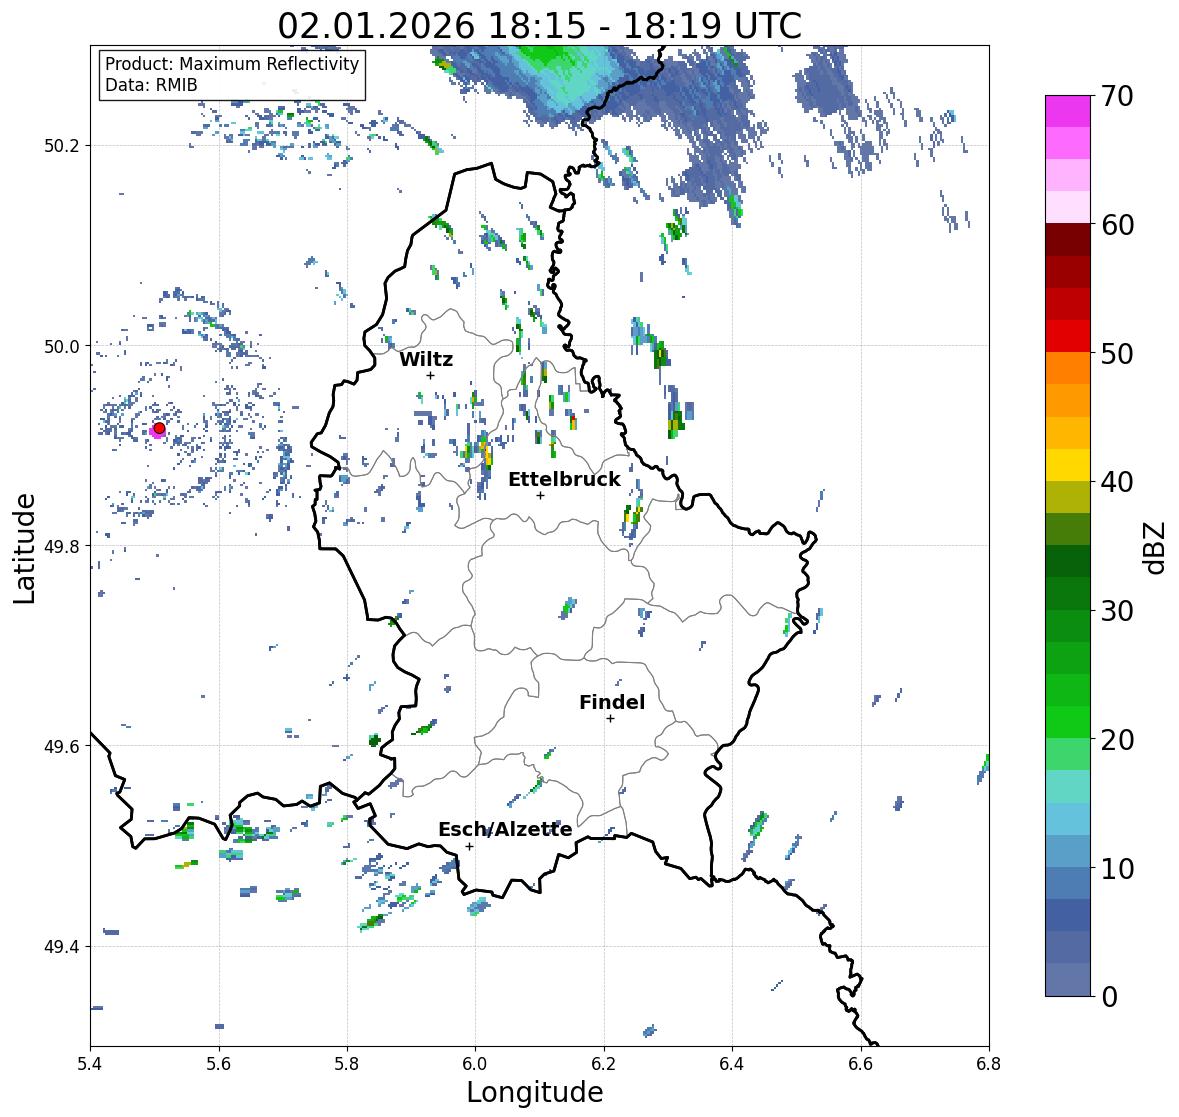
Task: Select the Ettelbruck station label
Action: coord(564,479)
